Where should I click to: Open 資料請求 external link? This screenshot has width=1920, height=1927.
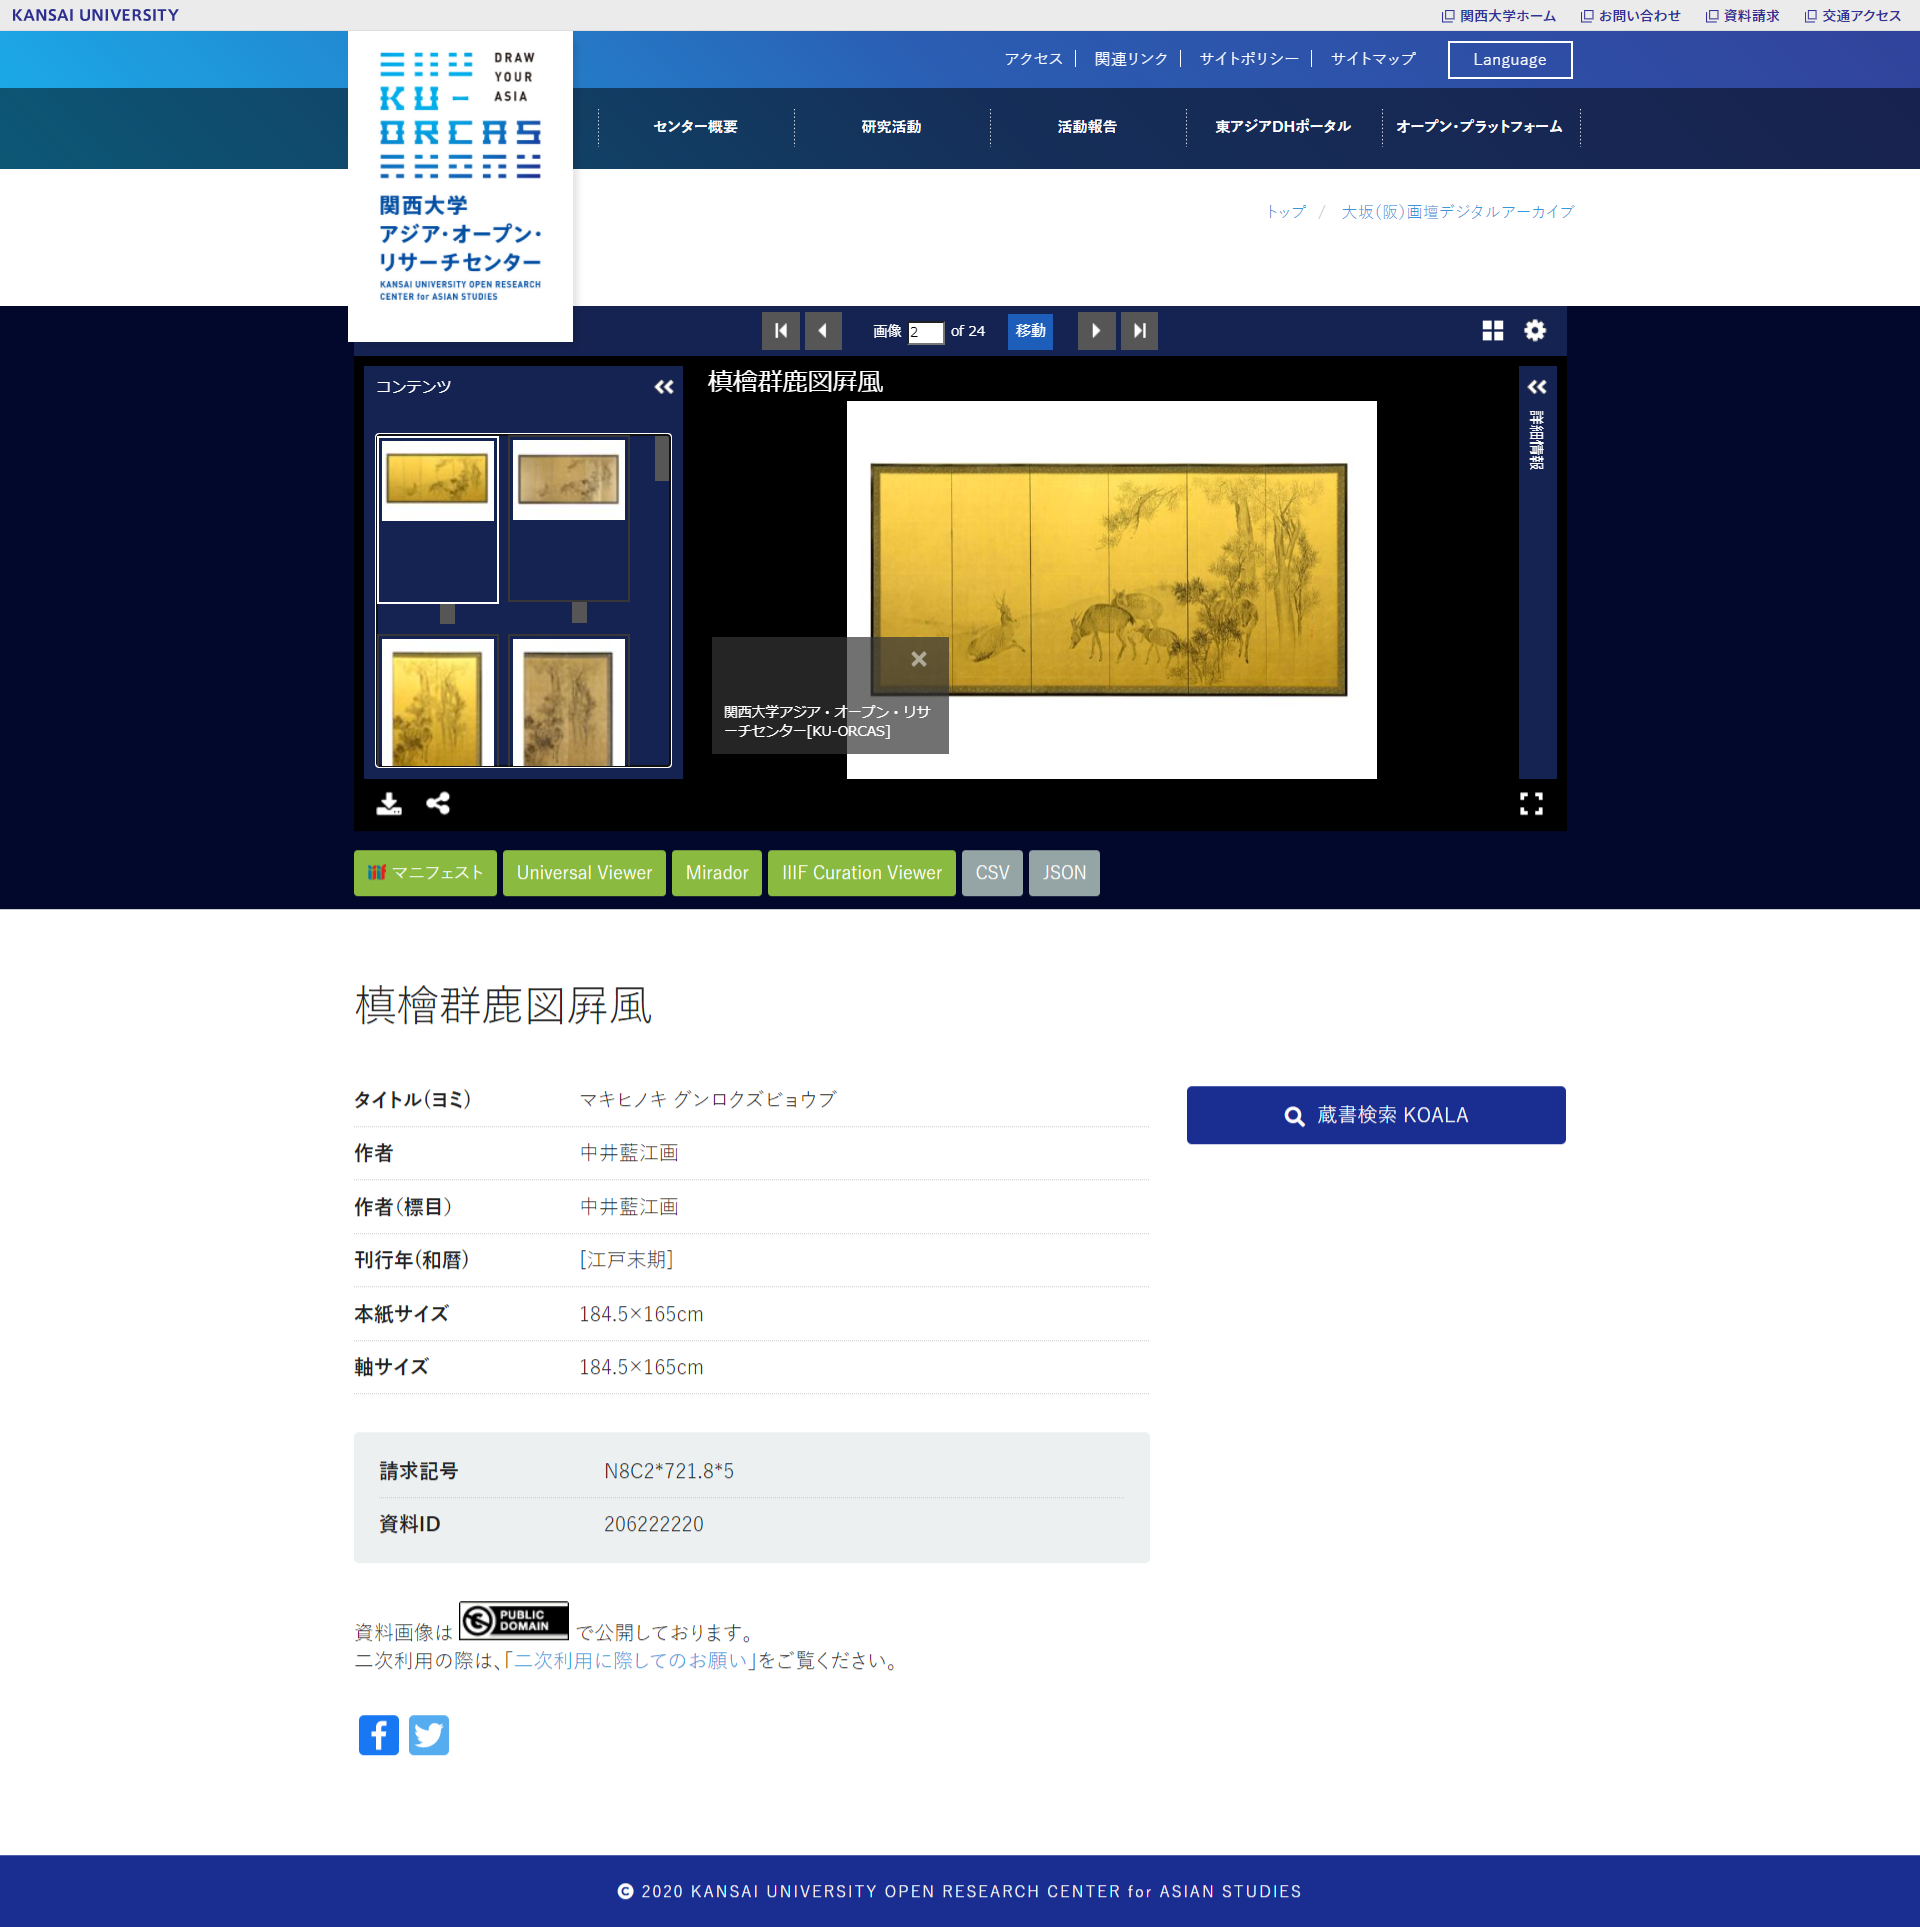tap(1743, 16)
